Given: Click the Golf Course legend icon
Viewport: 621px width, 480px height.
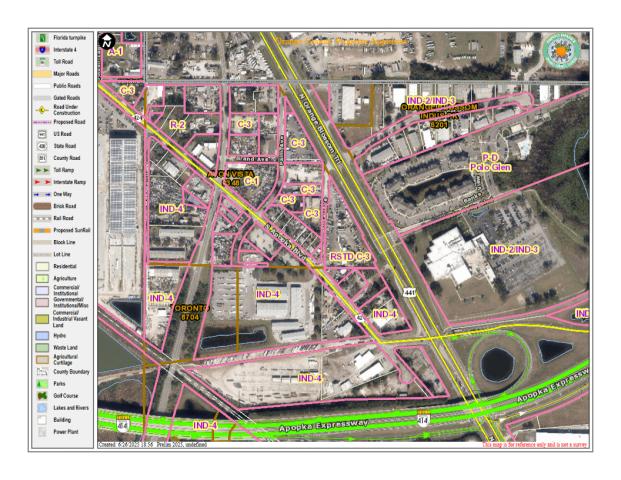Looking at the screenshot, I should 42,396.
